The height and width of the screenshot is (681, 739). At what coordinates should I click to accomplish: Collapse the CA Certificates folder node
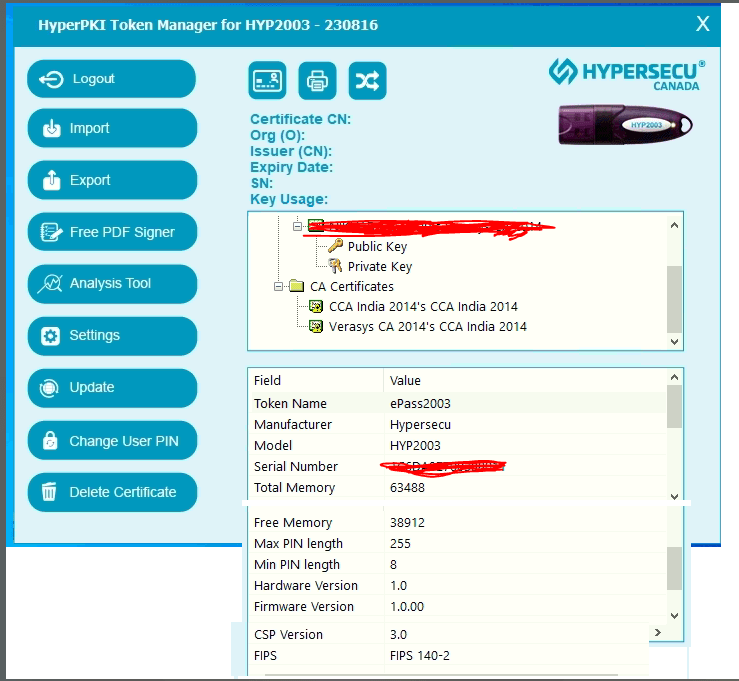point(279,287)
